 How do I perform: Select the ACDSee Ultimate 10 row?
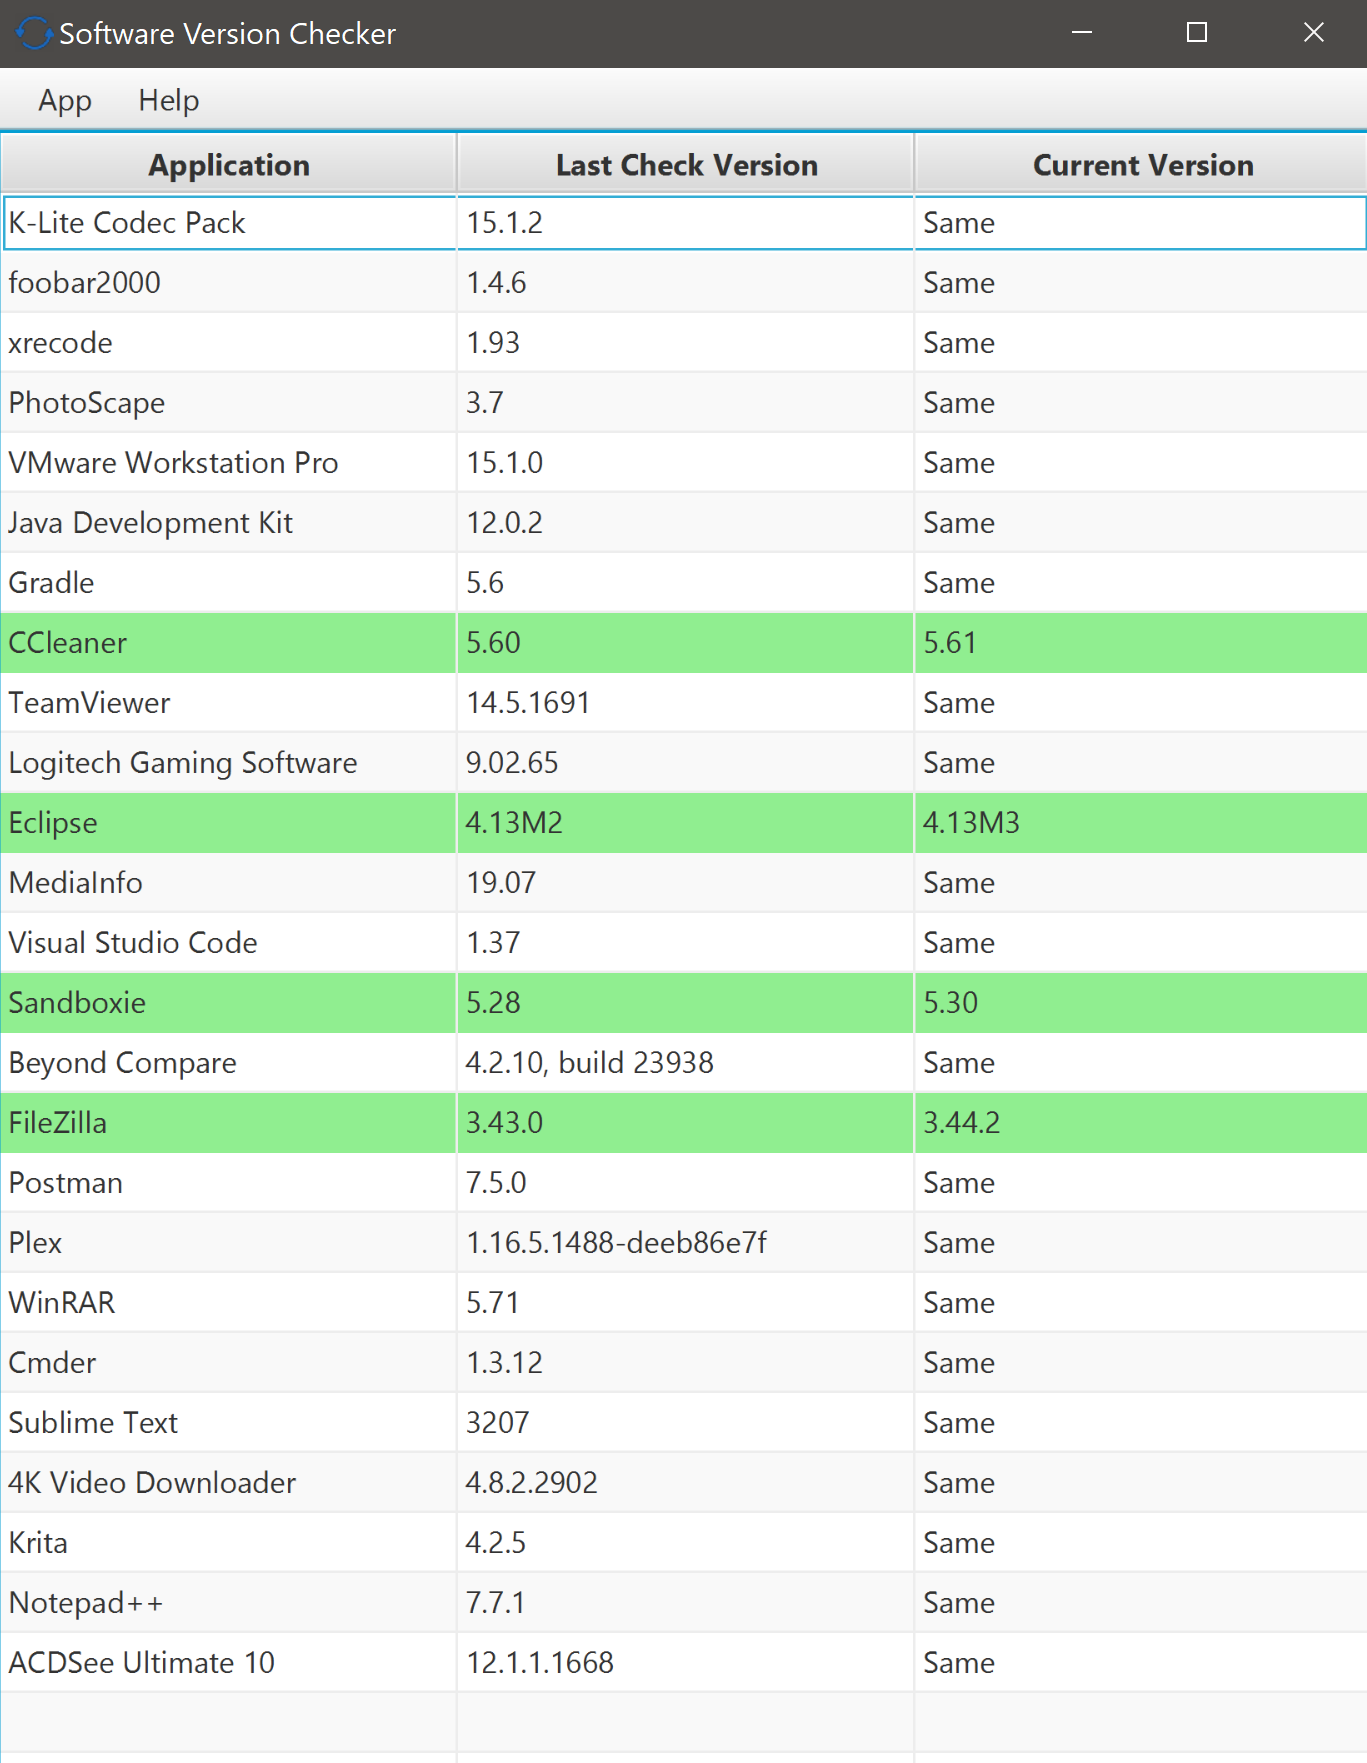pyautogui.click(x=684, y=1663)
